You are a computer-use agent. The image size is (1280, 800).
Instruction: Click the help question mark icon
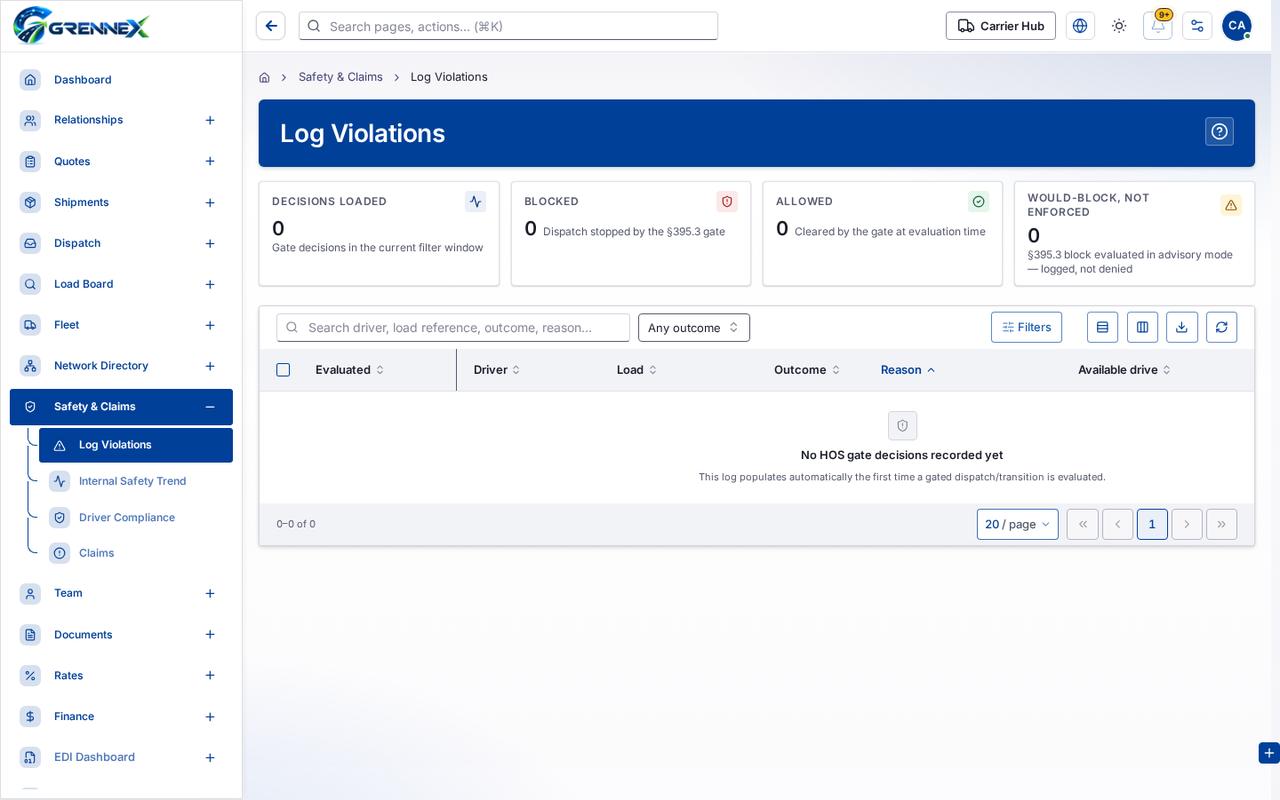[x=1219, y=131]
